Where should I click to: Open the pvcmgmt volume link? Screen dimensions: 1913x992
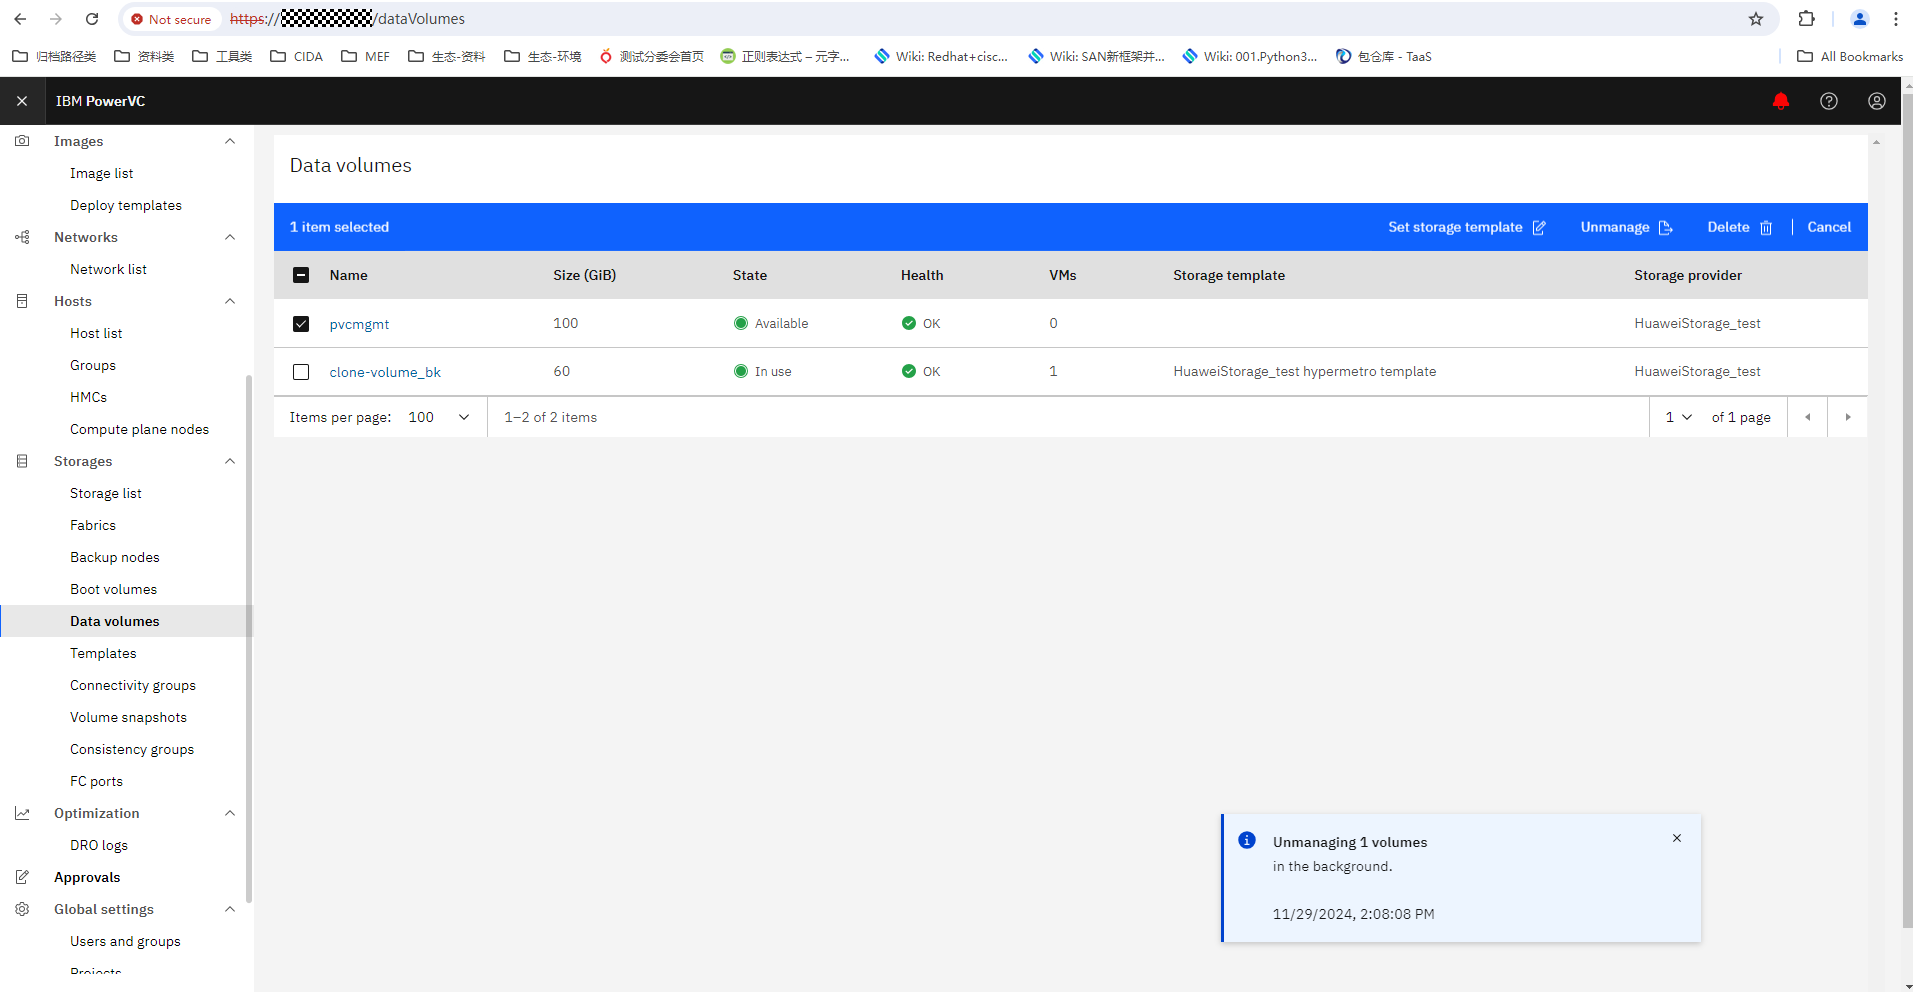click(359, 324)
